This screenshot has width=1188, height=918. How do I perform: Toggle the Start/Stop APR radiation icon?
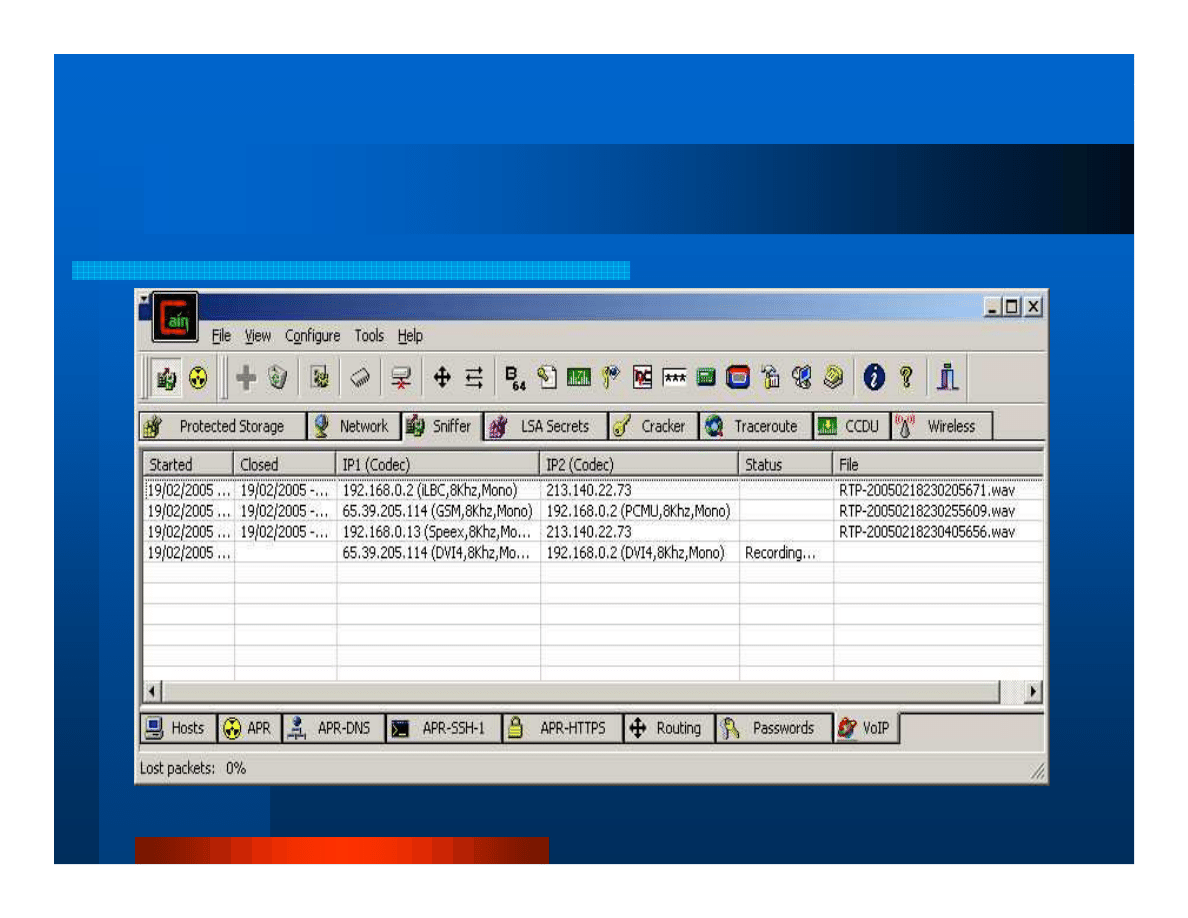tap(198, 378)
